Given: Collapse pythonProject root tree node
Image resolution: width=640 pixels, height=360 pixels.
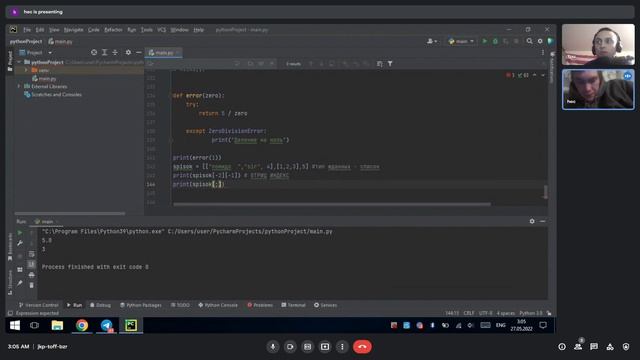Looking at the screenshot, I should coord(19,62).
